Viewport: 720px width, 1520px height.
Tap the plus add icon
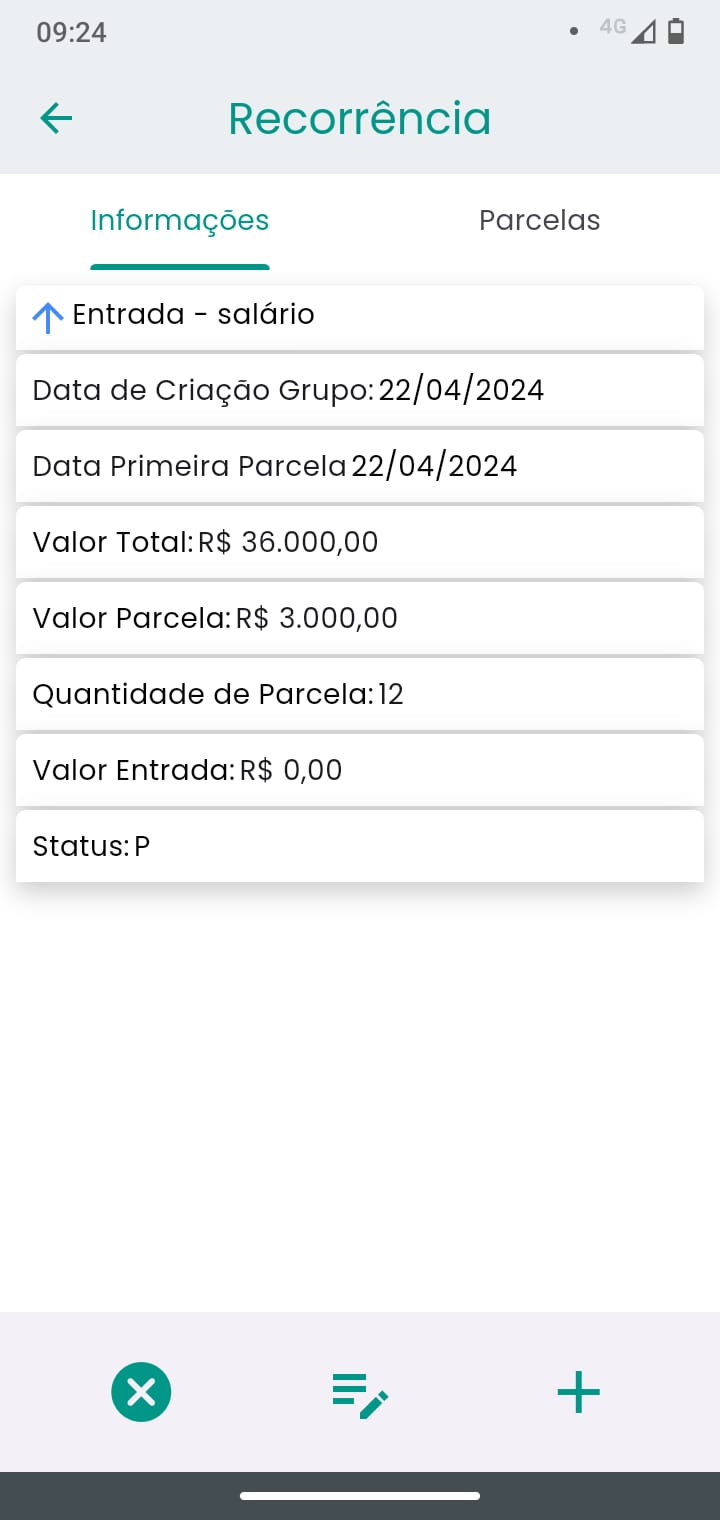pyautogui.click(x=578, y=1392)
